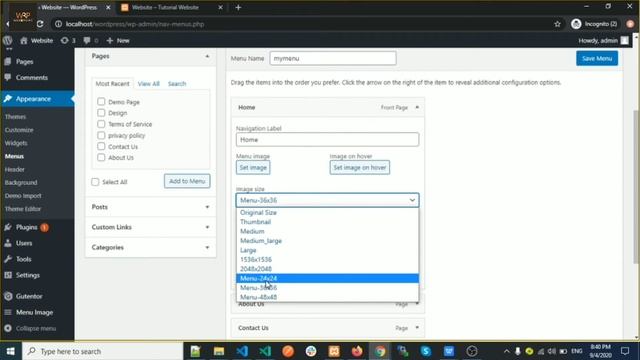Image resolution: width=640 pixels, height=360 pixels.
Task: Collapse the Home menu item settings
Action: click(x=417, y=107)
